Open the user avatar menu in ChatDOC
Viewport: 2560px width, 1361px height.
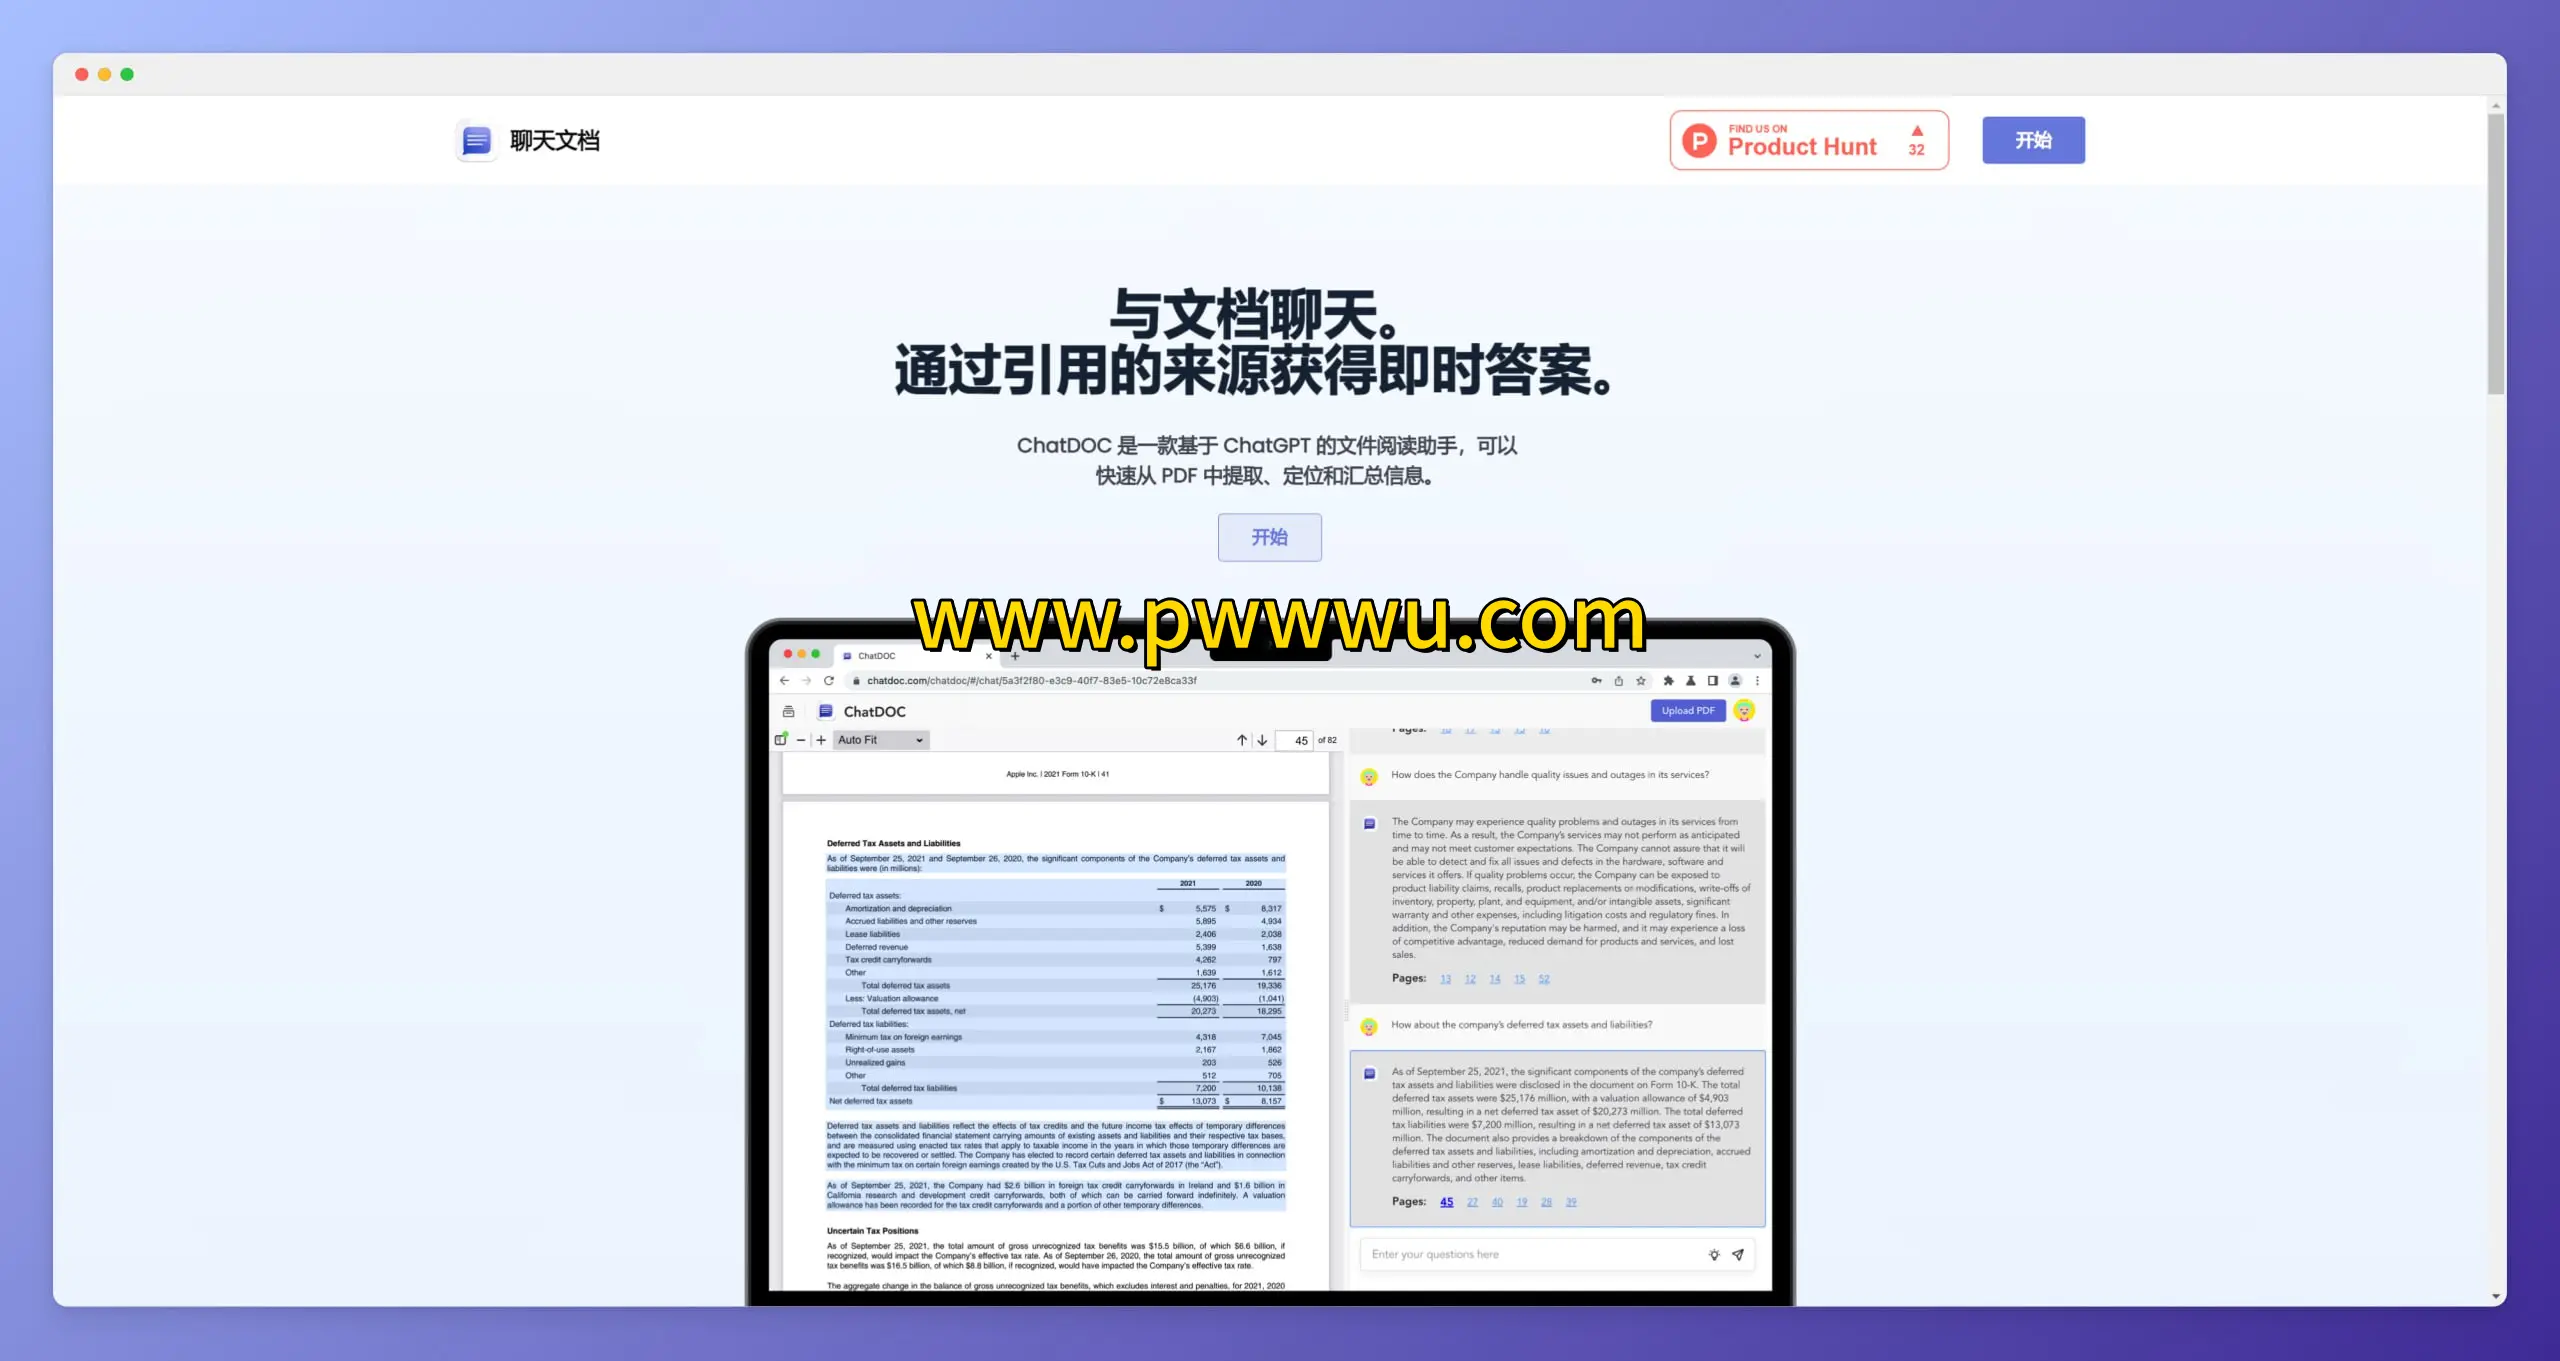click(x=1744, y=710)
